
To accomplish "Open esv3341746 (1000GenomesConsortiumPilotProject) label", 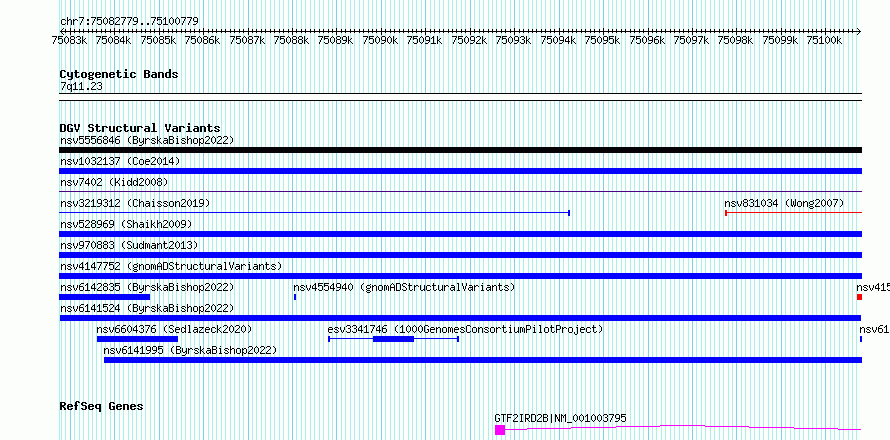I will [465, 329].
